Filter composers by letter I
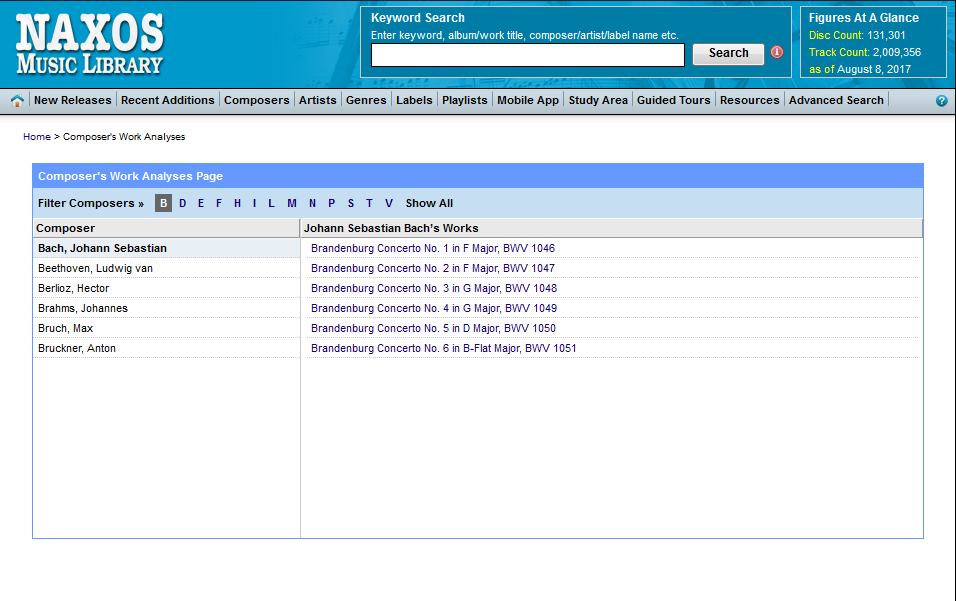Viewport: 956px width, 601px height. [254, 203]
